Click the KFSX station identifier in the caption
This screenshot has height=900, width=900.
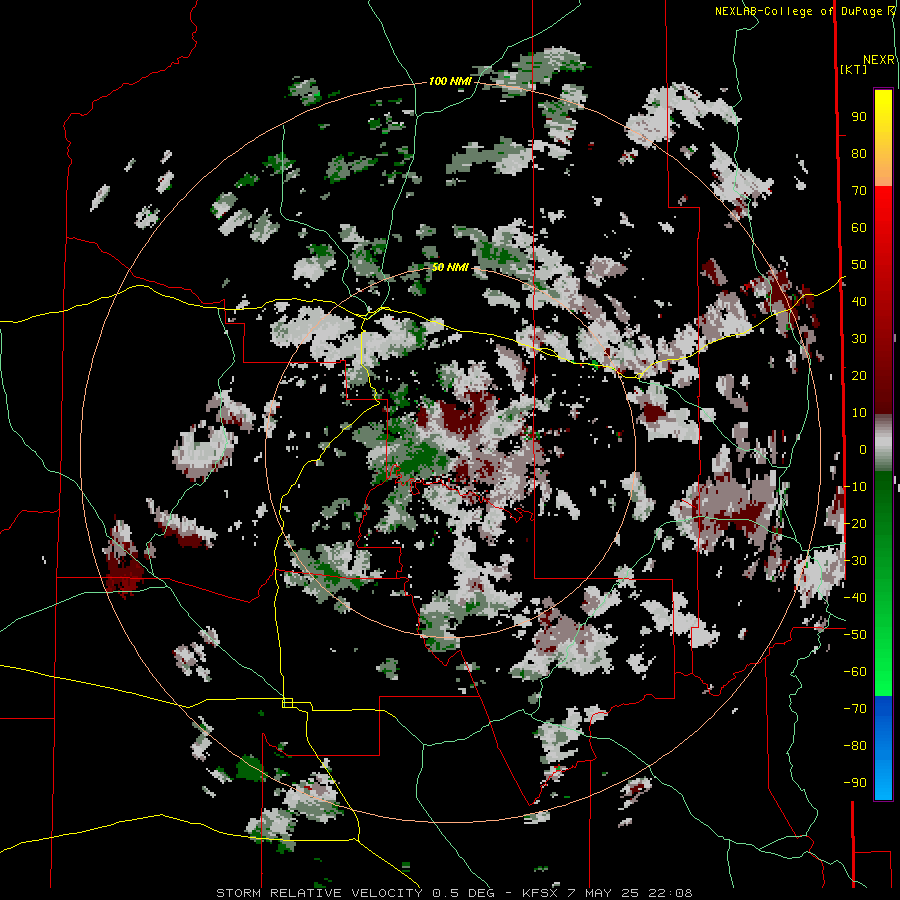[541, 893]
